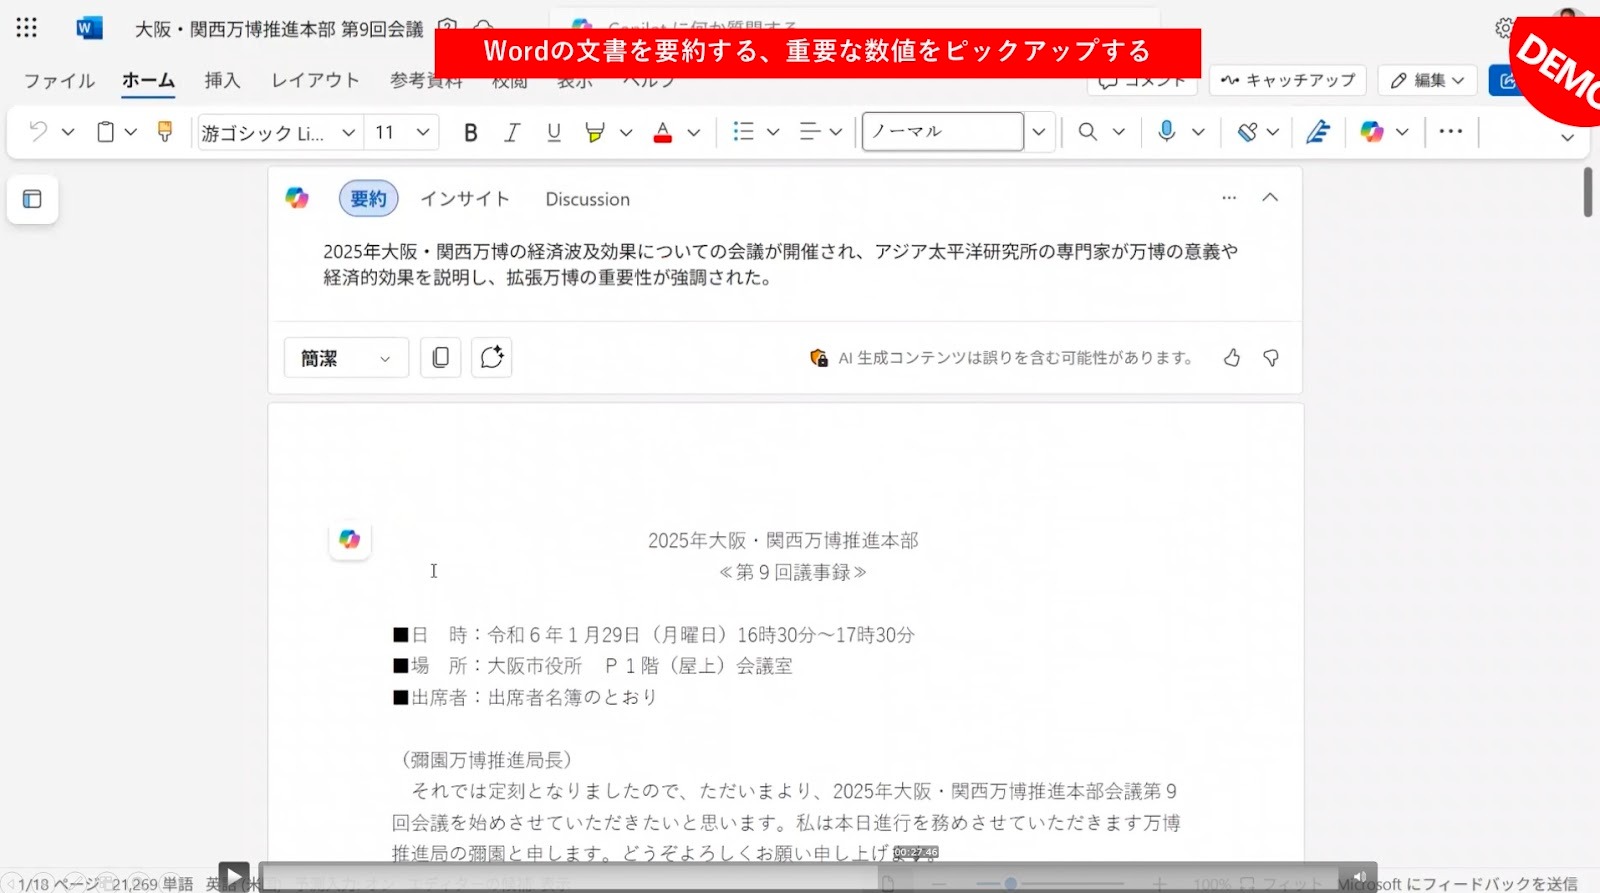The width and height of the screenshot is (1600, 893).
Task: Click the video play button
Action: [x=233, y=877]
